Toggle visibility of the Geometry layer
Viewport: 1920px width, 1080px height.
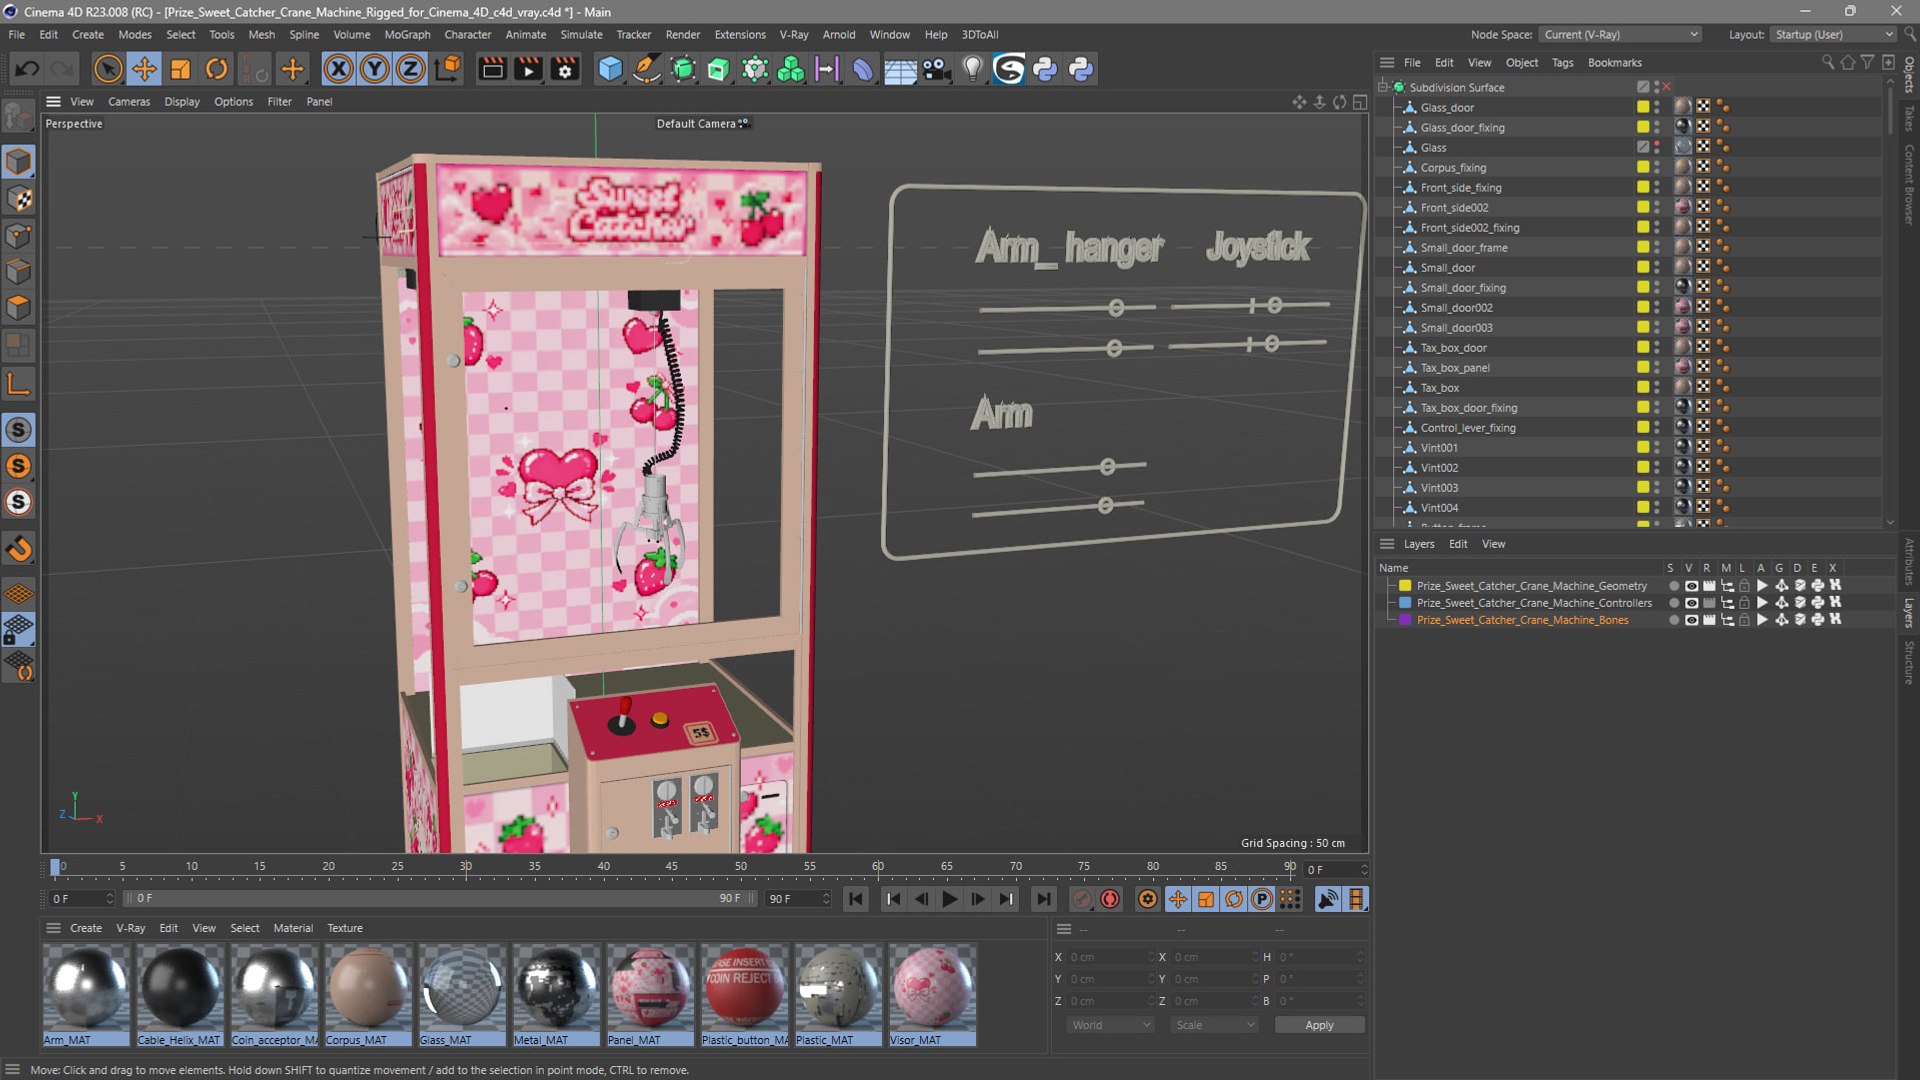1691,586
